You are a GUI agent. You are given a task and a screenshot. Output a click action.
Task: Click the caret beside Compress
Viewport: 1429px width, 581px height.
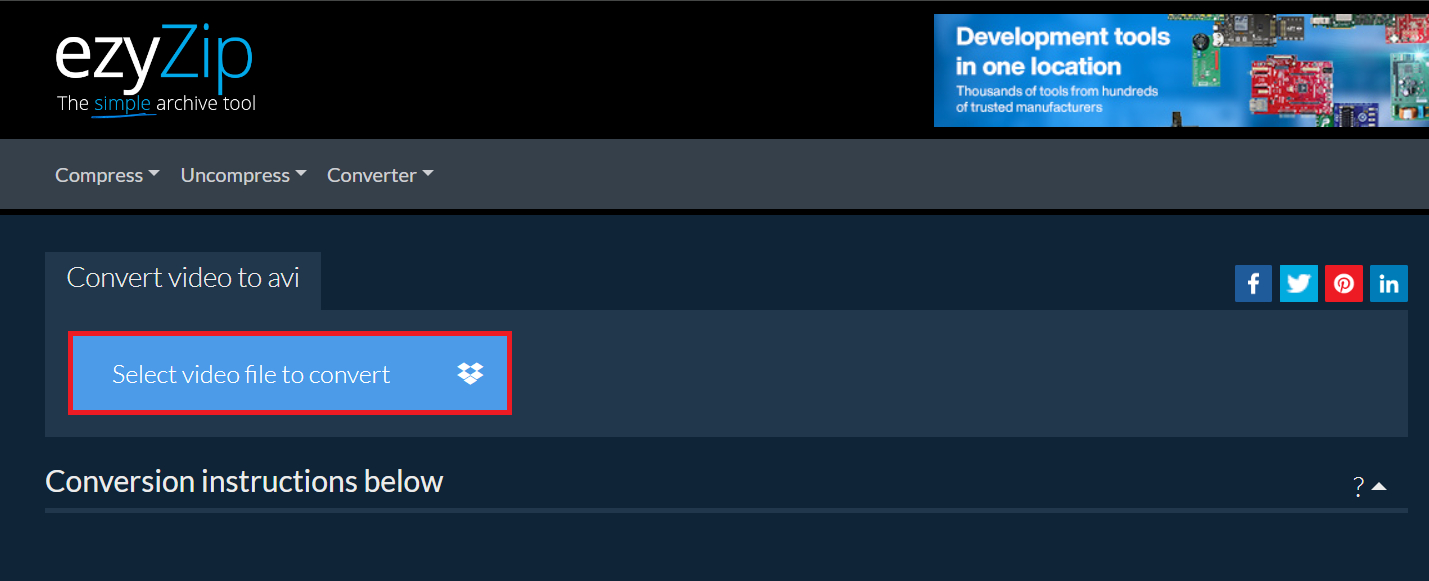coord(154,174)
